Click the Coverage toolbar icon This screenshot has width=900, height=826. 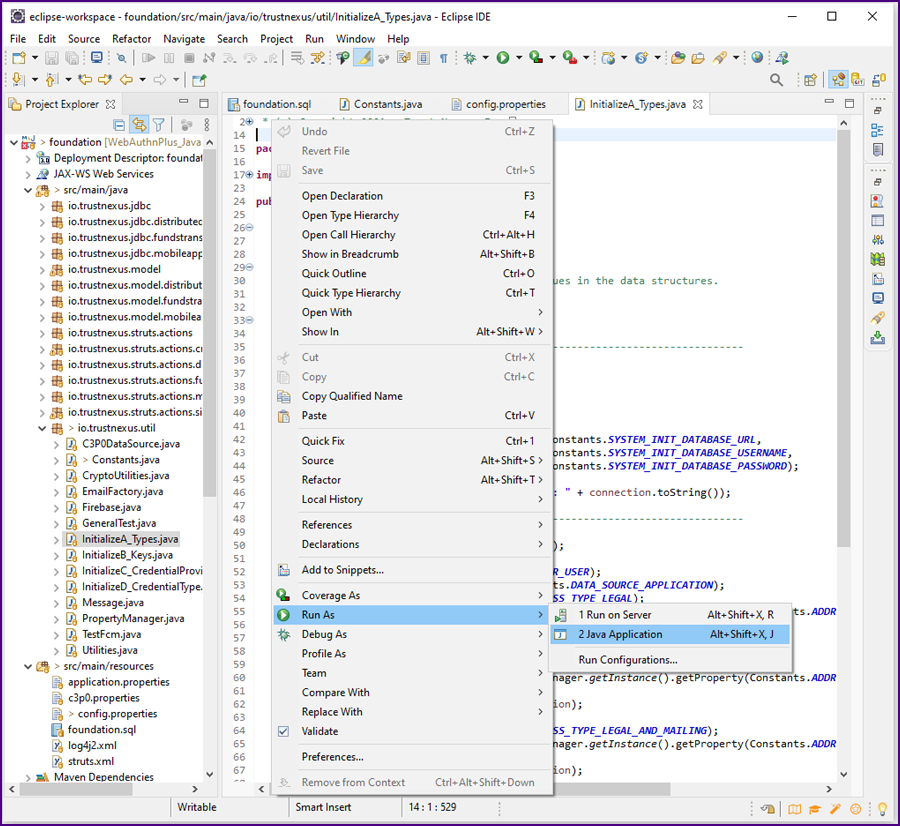coord(536,58)
